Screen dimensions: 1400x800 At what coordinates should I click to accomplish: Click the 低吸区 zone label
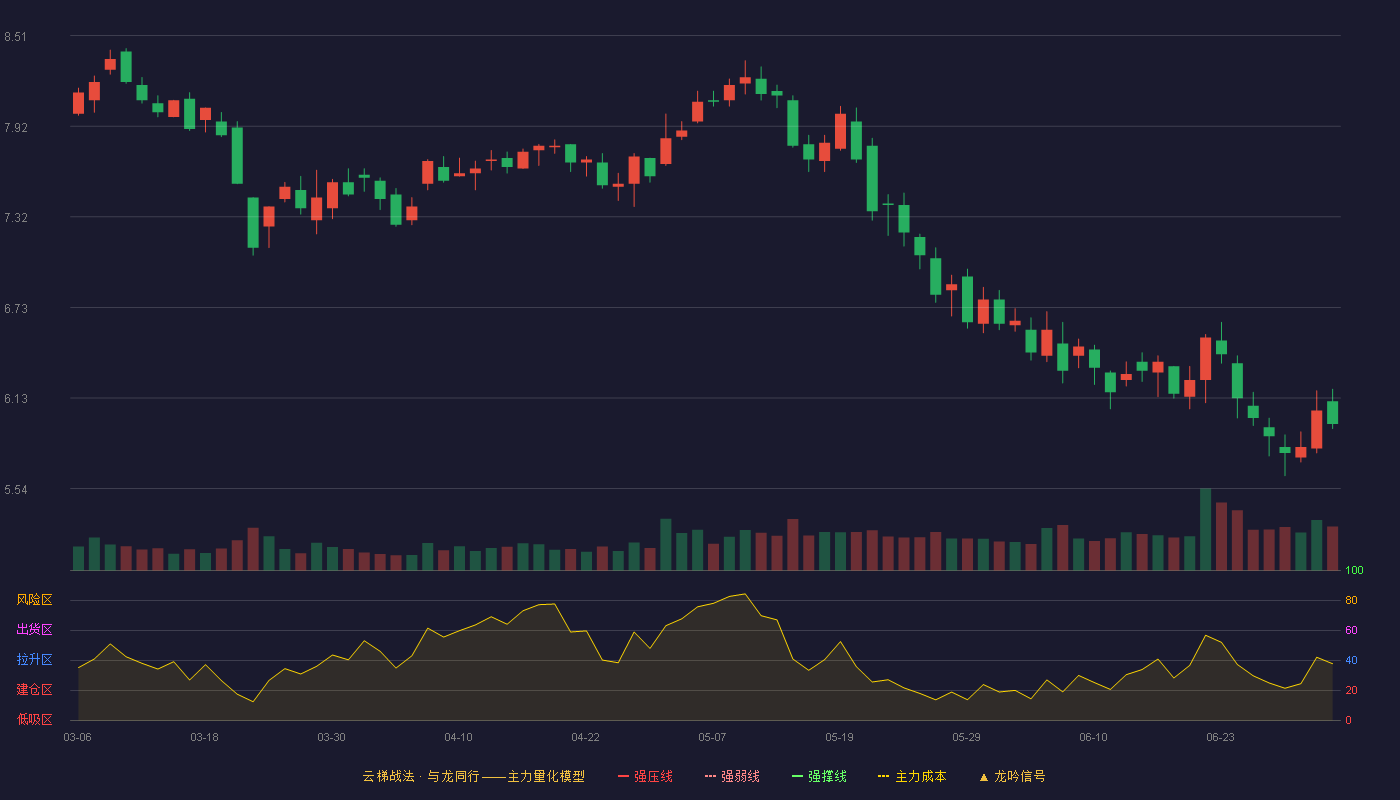35,719
